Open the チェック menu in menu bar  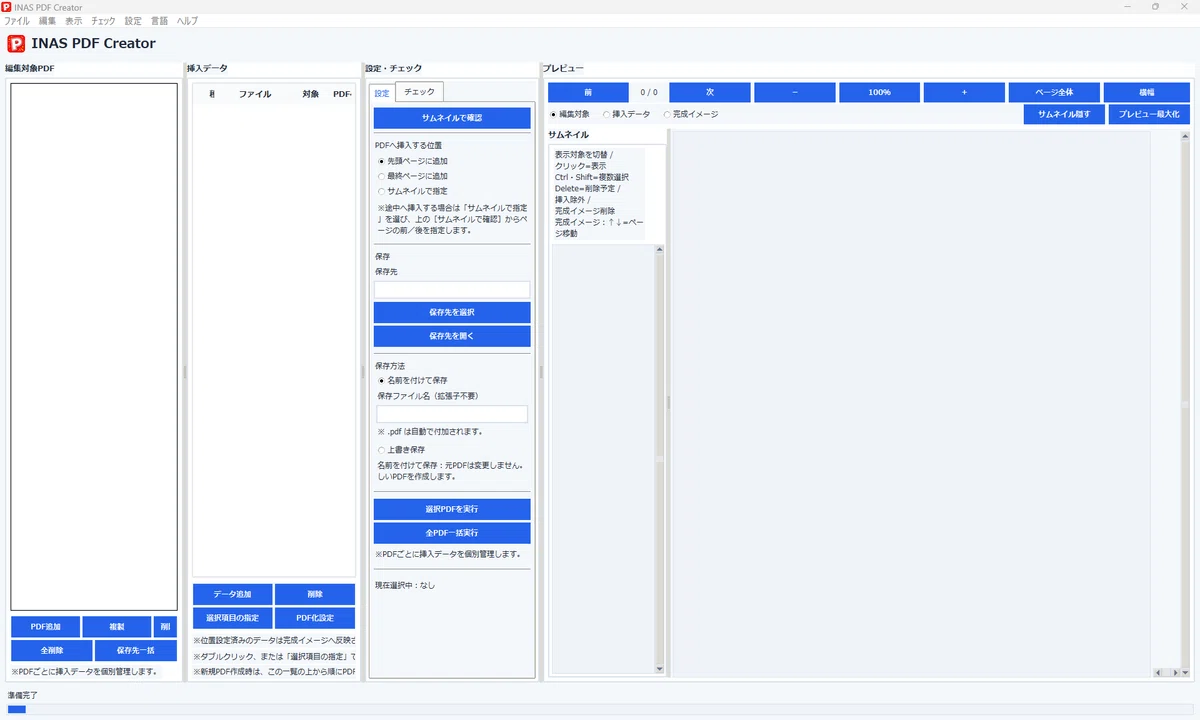click(103, 21)
